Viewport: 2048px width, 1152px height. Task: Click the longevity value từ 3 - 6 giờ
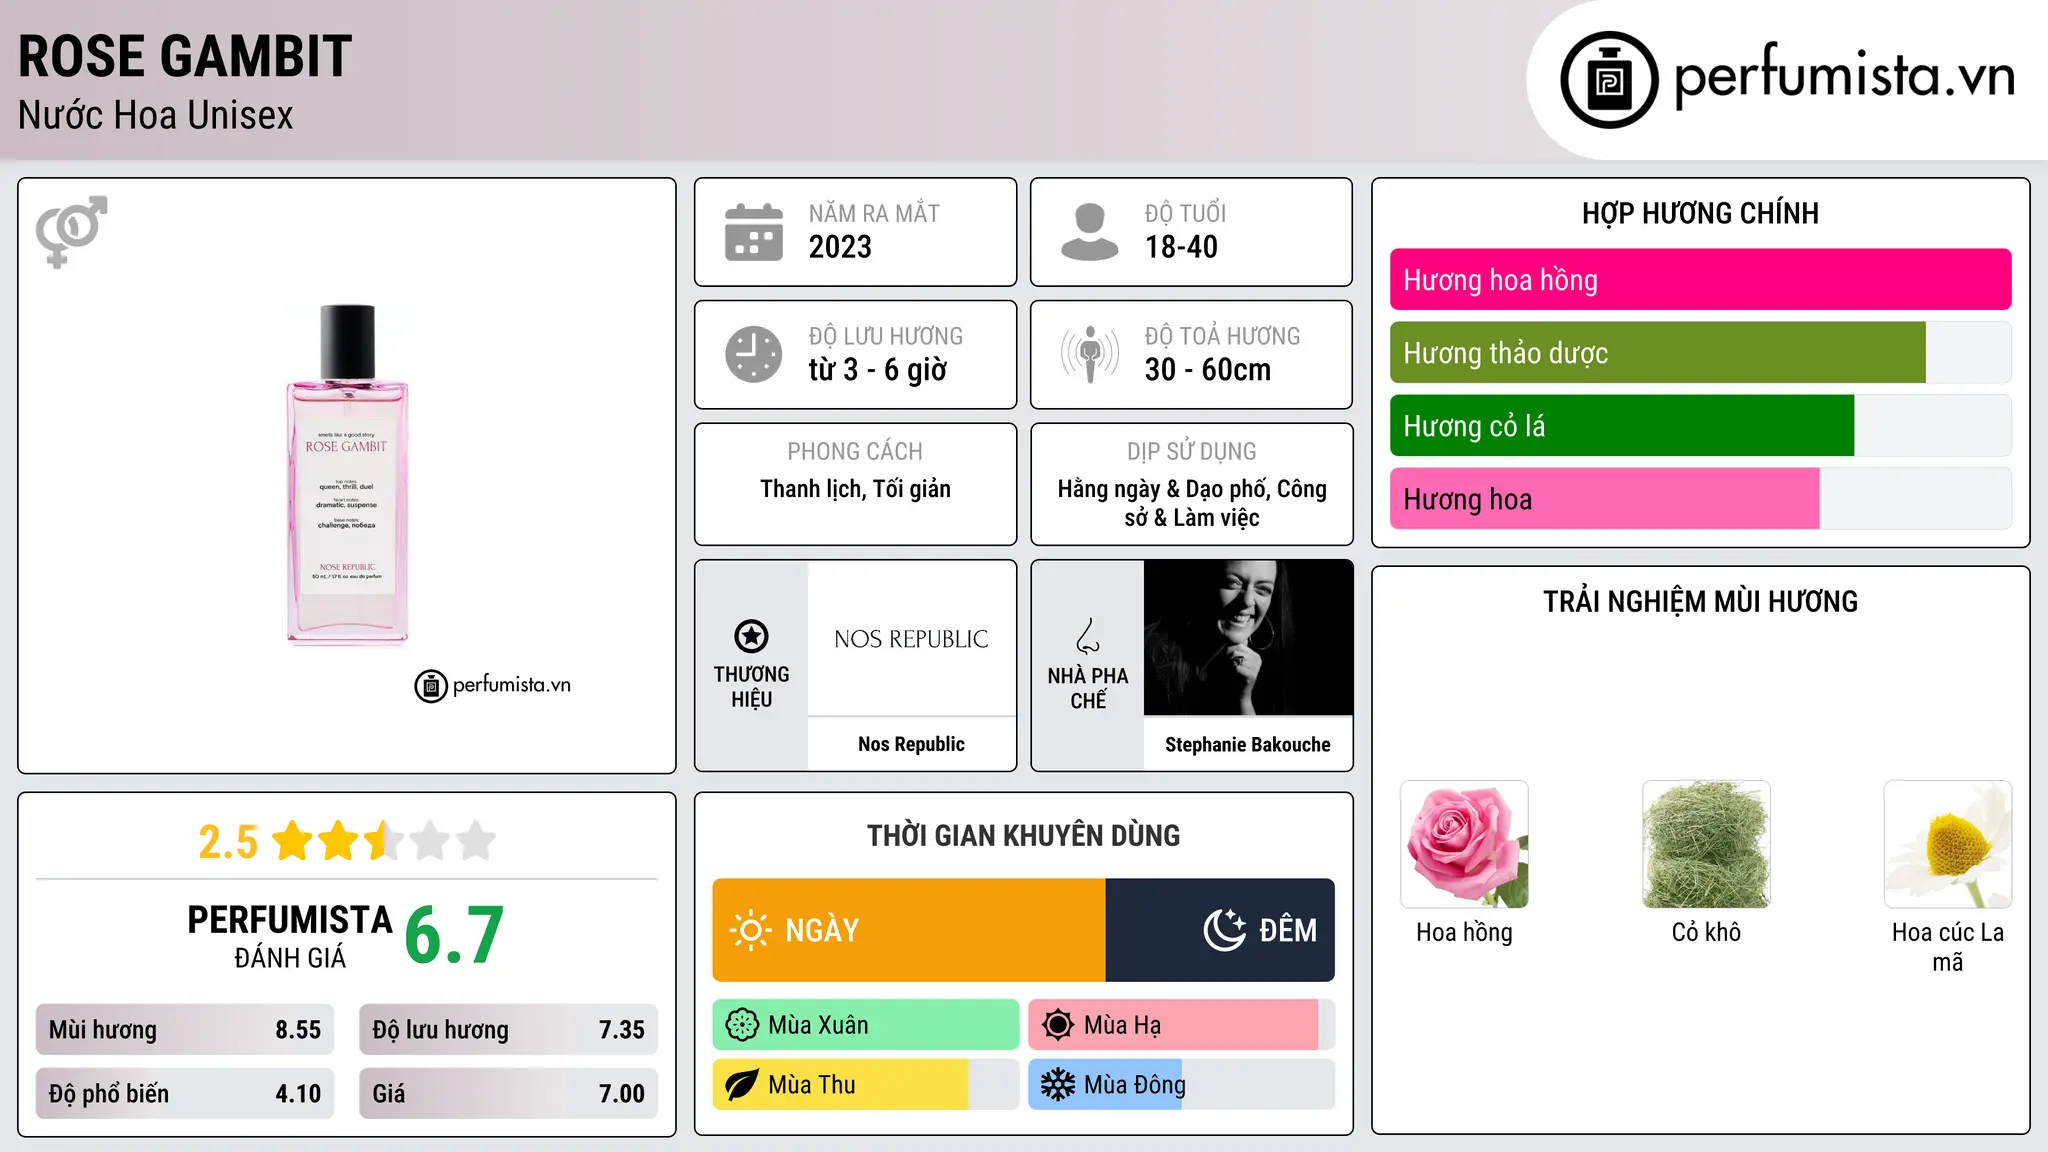pyautogui.click(x=878, y=370)
